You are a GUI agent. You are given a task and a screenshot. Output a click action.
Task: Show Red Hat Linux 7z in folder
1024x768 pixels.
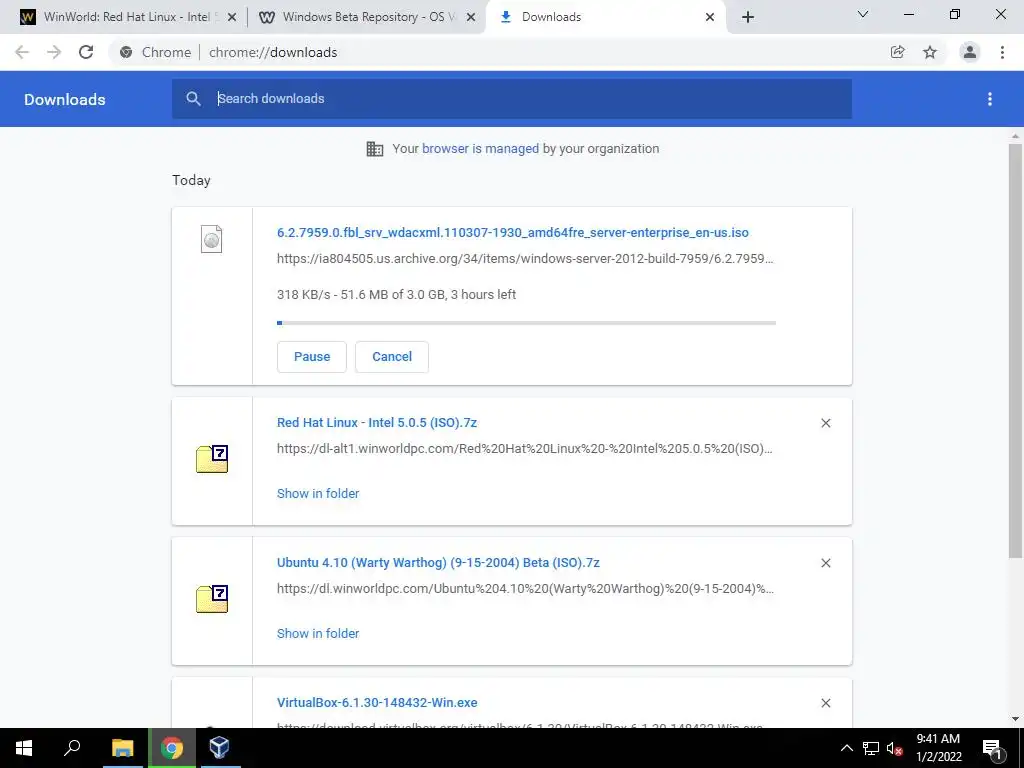pos(318,494)
